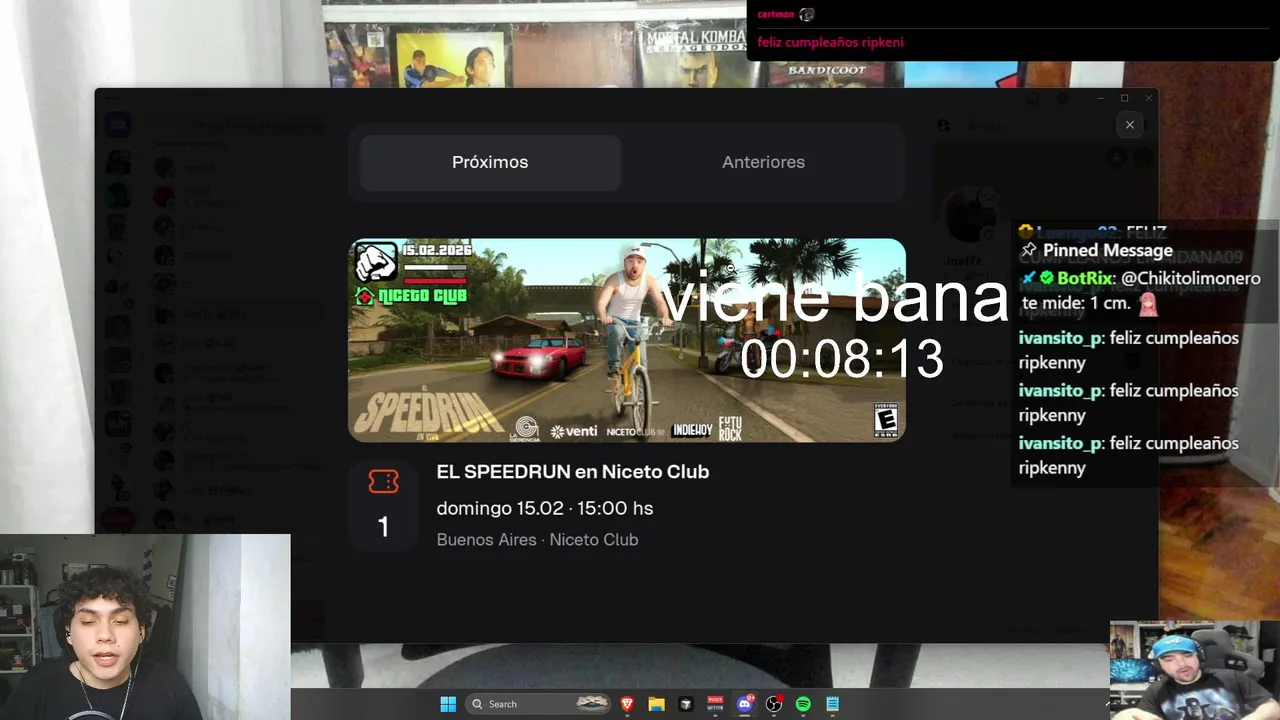Click the taskbar Search box
The height and width of the screenshot is (720, 1280).
[x=540, y=704]
